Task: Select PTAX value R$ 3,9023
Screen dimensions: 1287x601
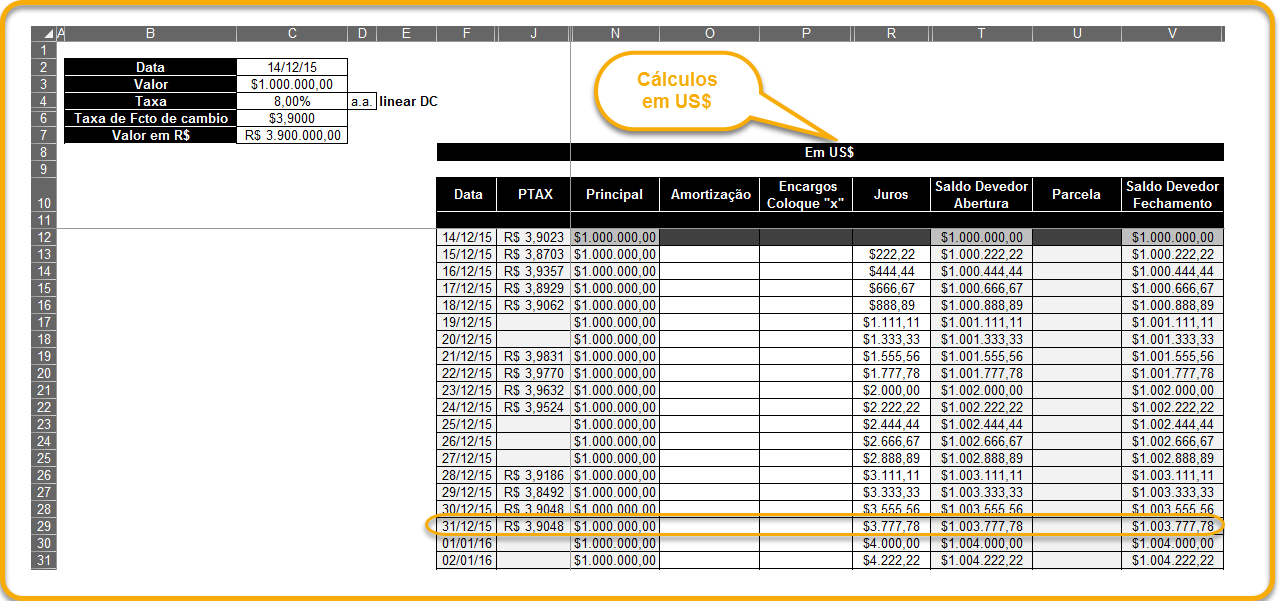Action: point(533,237)
